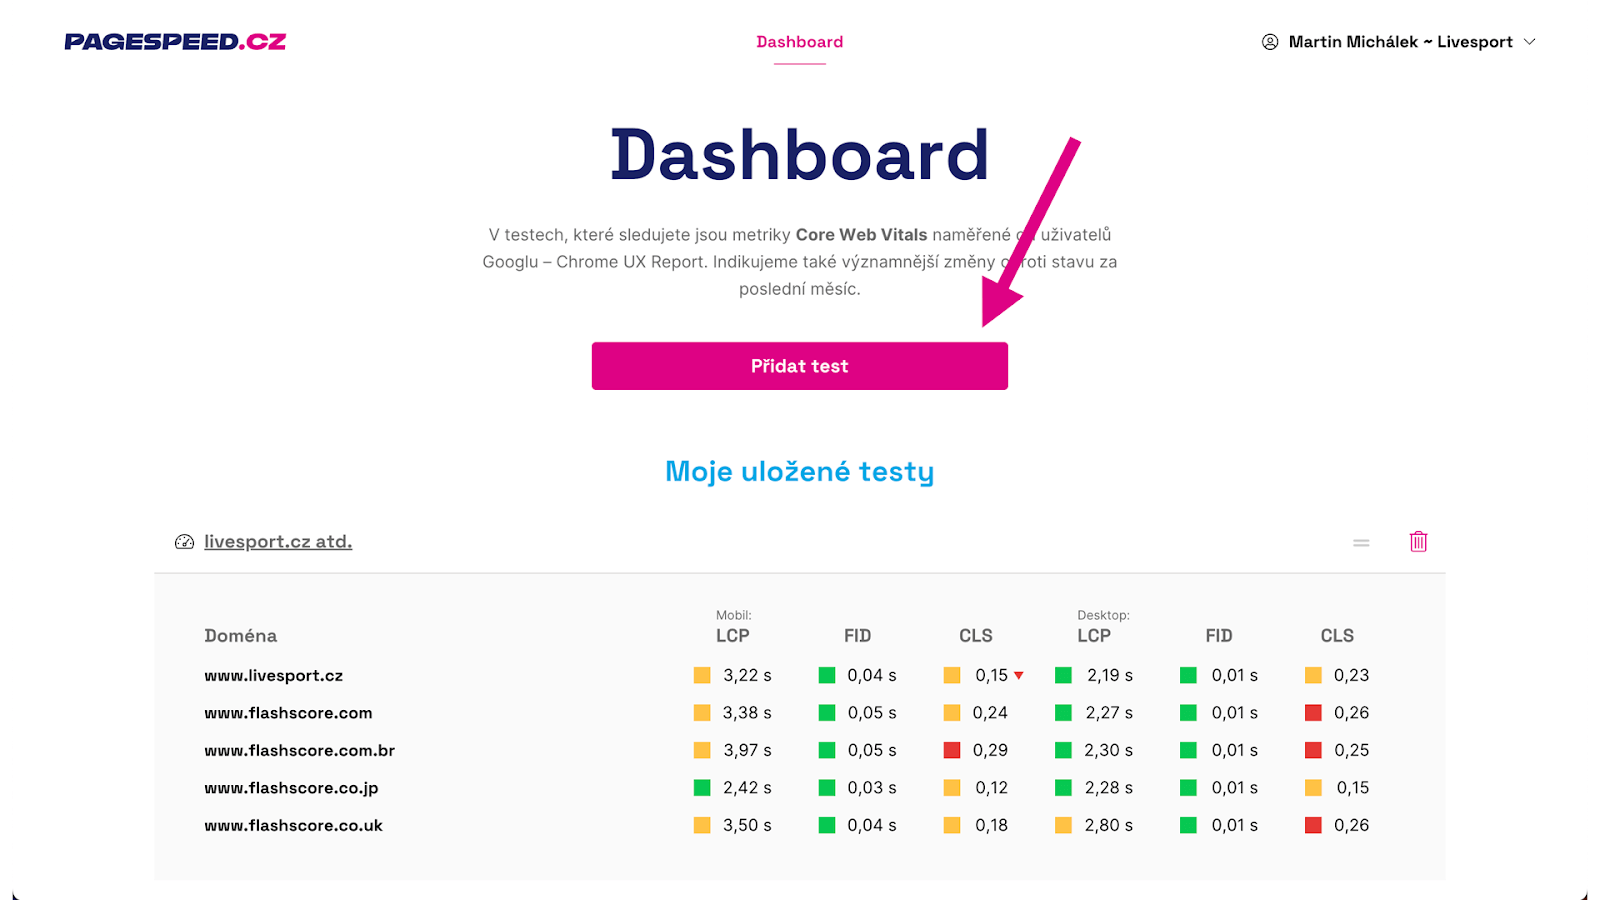Image resolution: width=1600 pixels, height=900 pixels.
Task: Click the reorder handle next to the trash icon
Action: [x=1361, y=542]
